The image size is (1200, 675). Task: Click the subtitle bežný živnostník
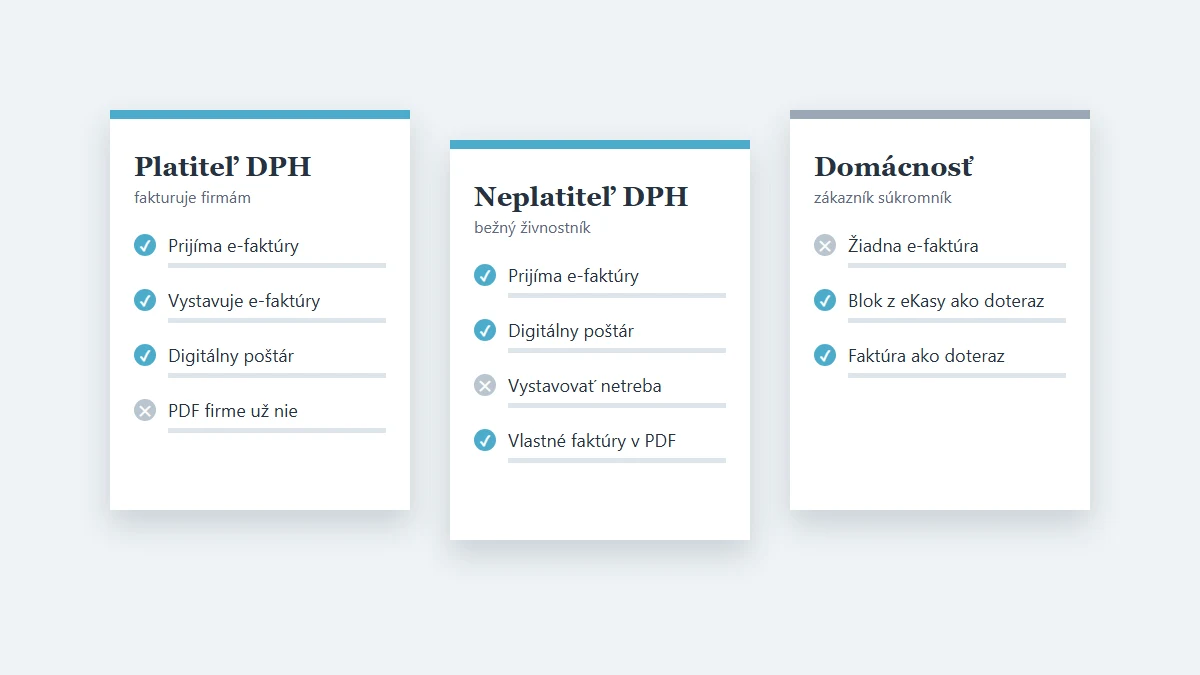tap(532, 228)
